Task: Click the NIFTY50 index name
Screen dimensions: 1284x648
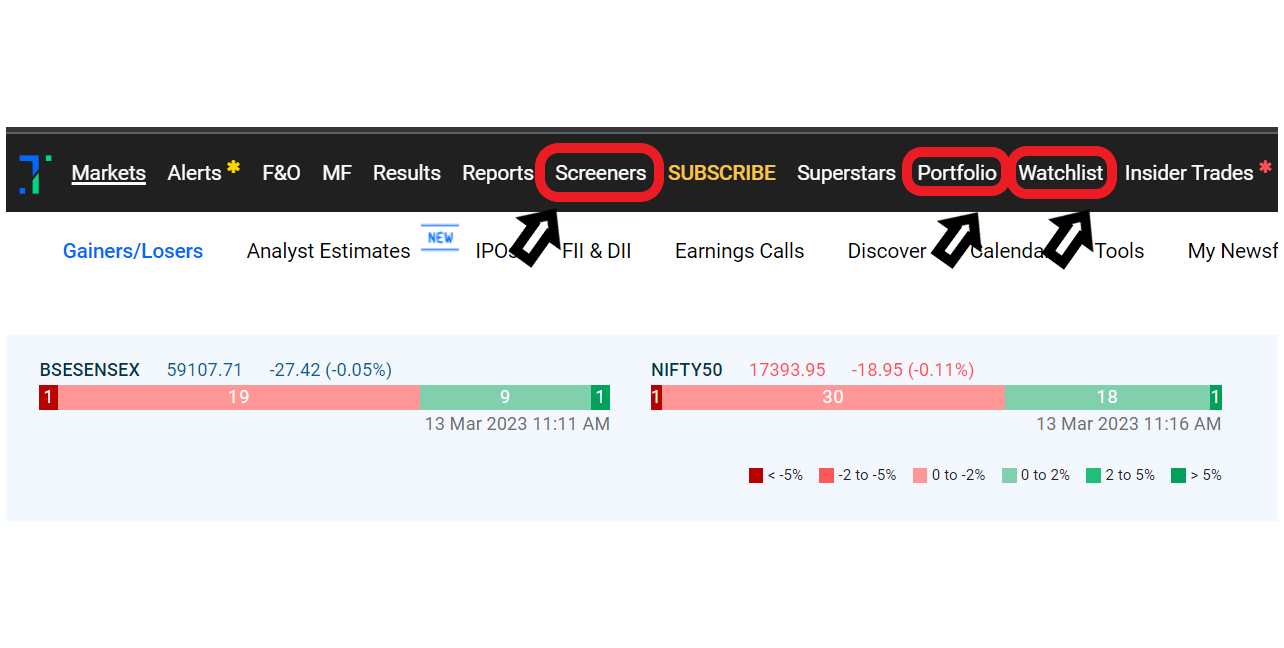Action: pos(687,370)
